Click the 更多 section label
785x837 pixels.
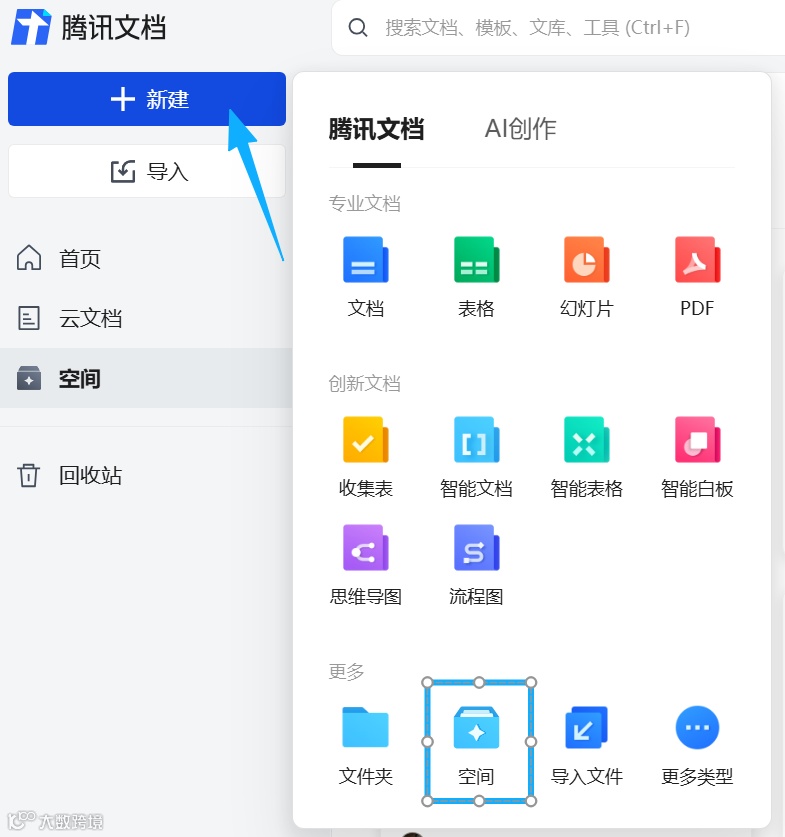[x=346, y=671]
